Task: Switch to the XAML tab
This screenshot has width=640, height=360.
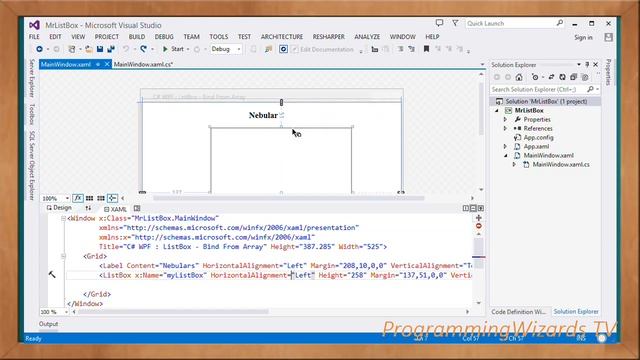Action: pos(115,209)
